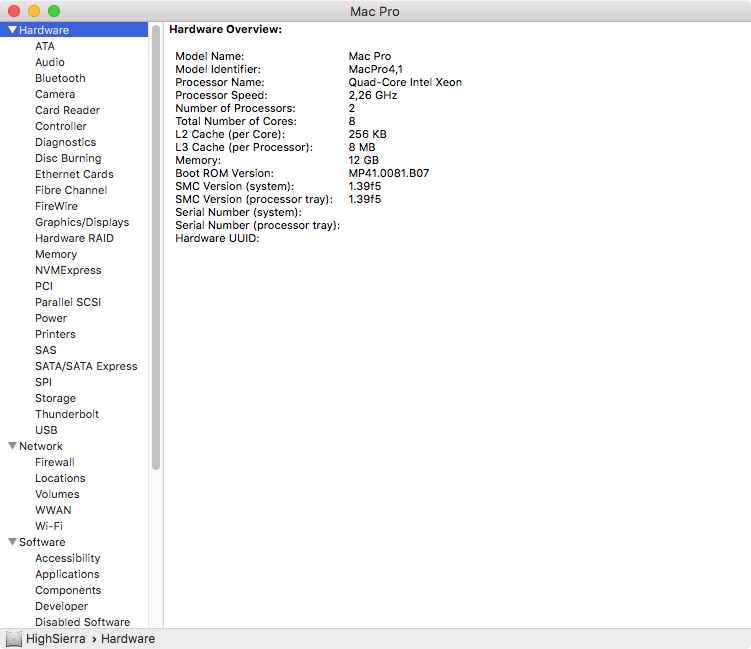751x649 pixels.
Task: Click the Total Number of Cores value
Action: coord(352,121)
